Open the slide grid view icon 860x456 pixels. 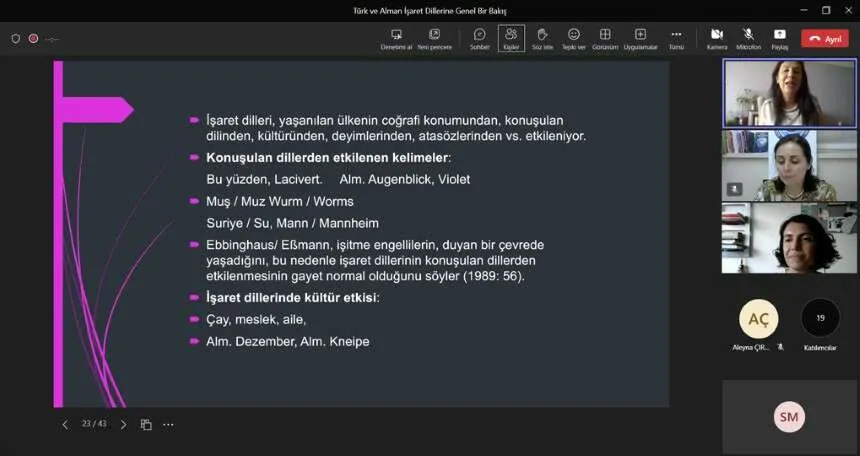[146, 424]
